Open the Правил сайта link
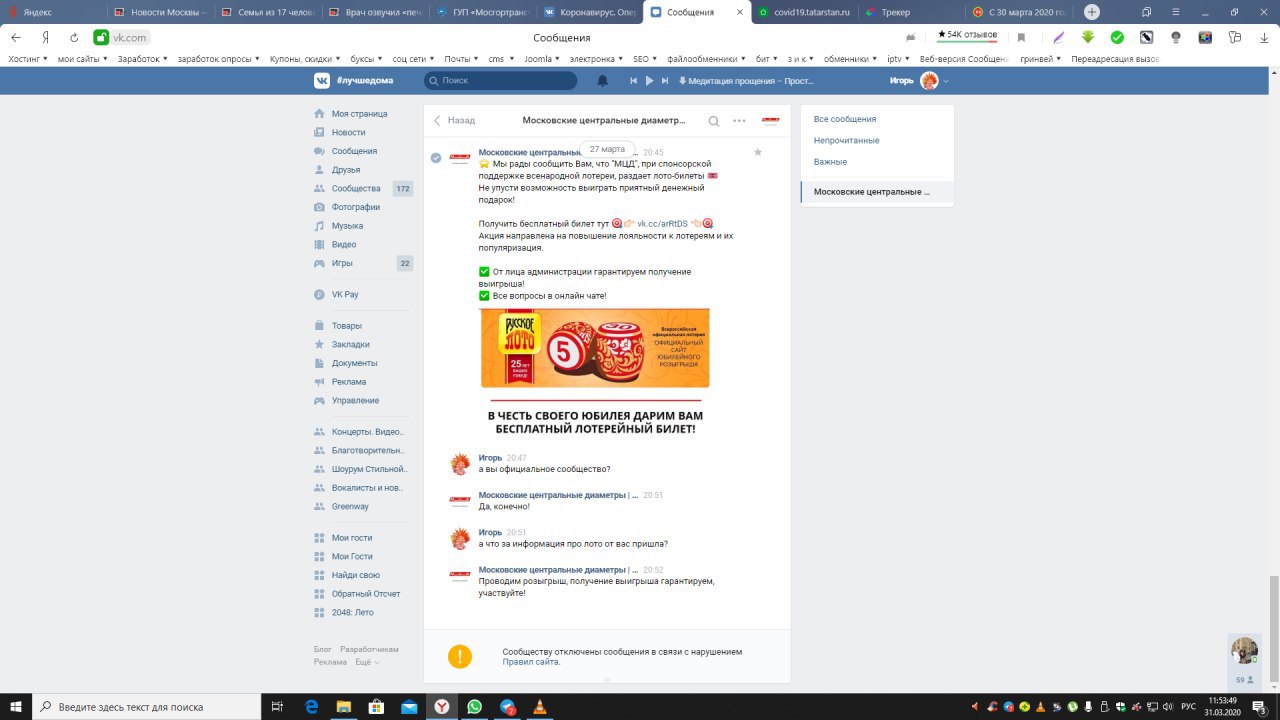The height and width of the screenshot is (720, 1280). 530,662
